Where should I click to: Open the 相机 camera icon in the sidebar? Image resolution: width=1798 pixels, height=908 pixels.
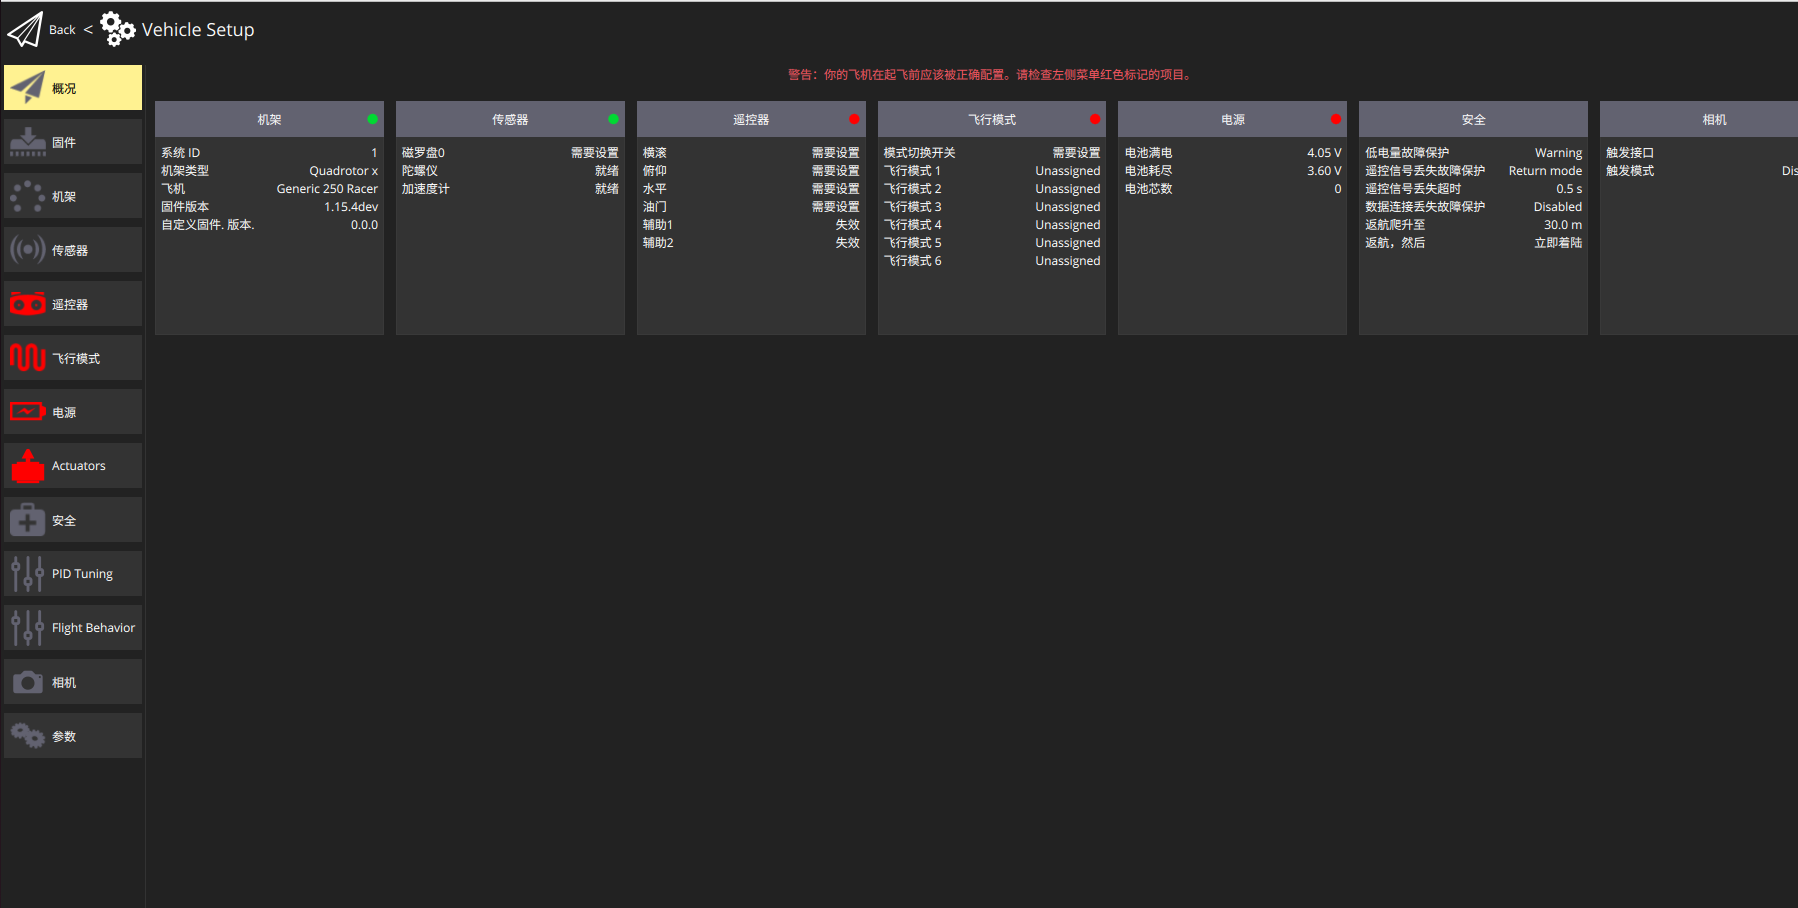click(x=28, y=682)
